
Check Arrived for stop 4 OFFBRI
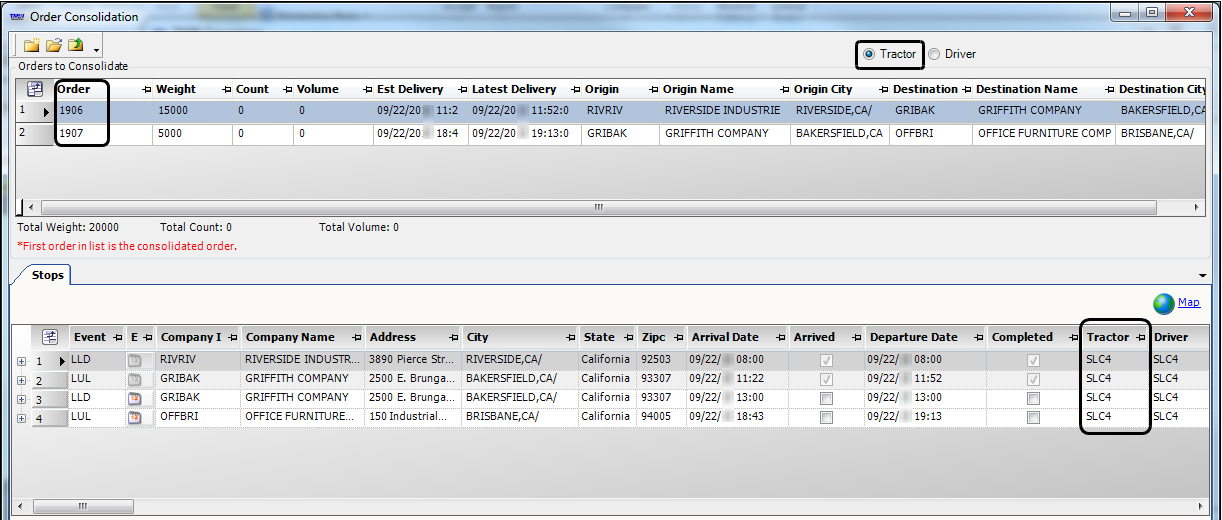pyautogui.click(x=825, y=417)
